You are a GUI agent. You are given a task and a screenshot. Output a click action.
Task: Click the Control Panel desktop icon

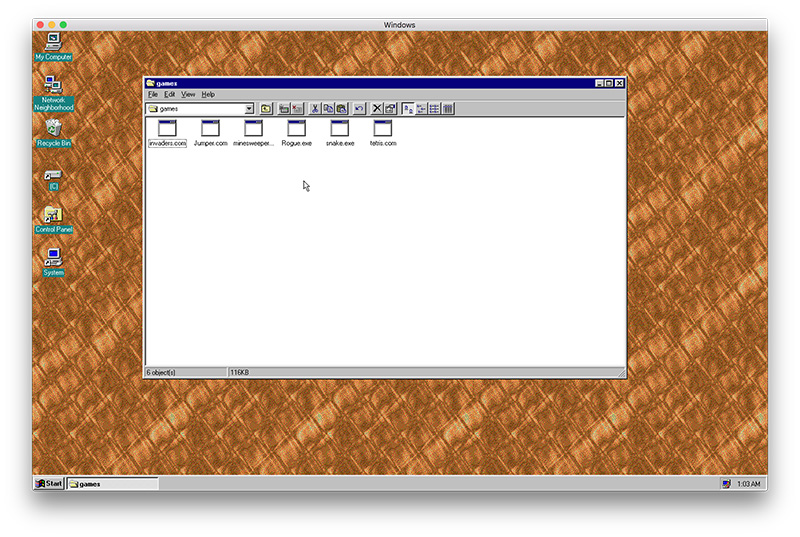click(53, 215)
